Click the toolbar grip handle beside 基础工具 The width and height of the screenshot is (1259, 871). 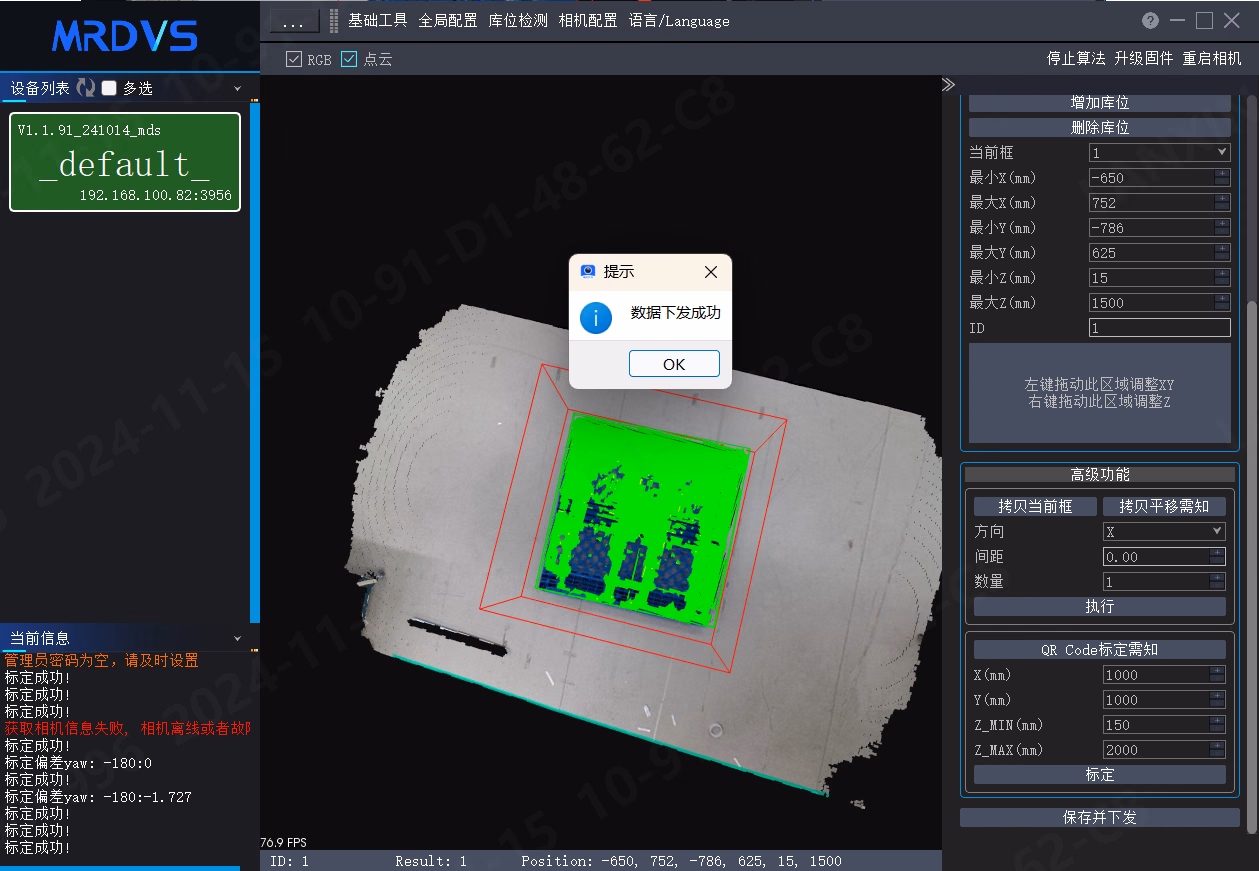(334, 20)
